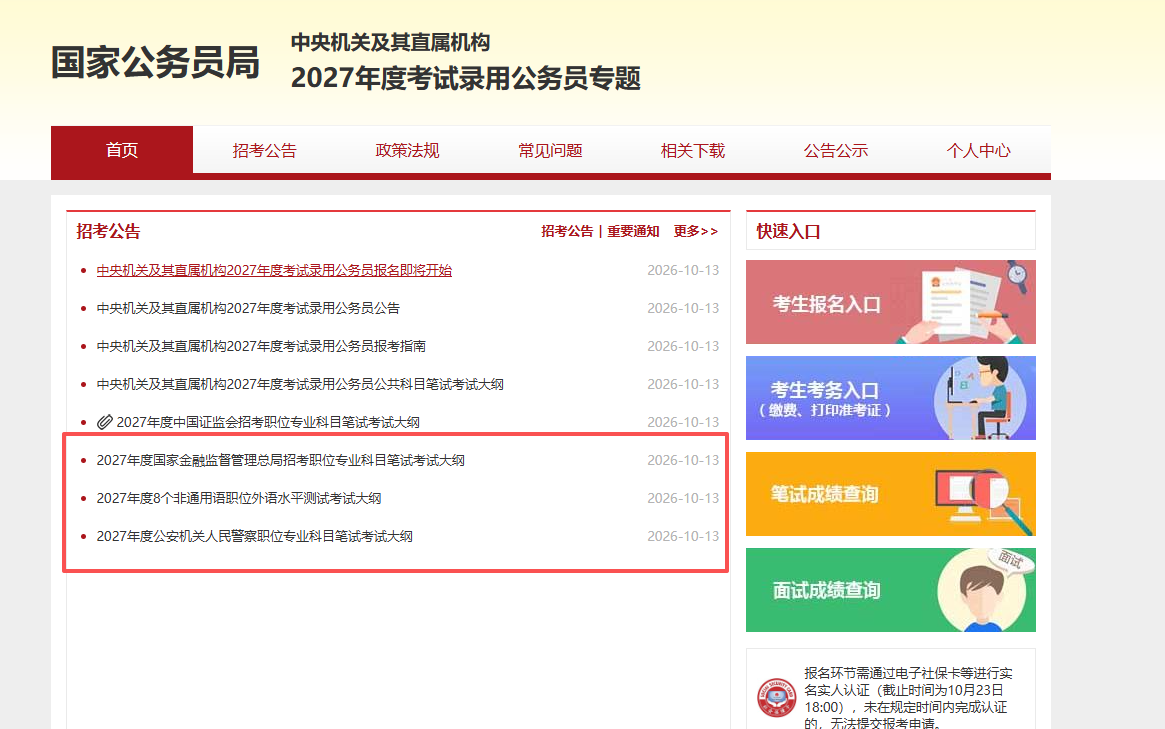Open the 相关下载 navigation tab
The width and height of the screenshot is (1165, 729).
(x=692, y=150)
